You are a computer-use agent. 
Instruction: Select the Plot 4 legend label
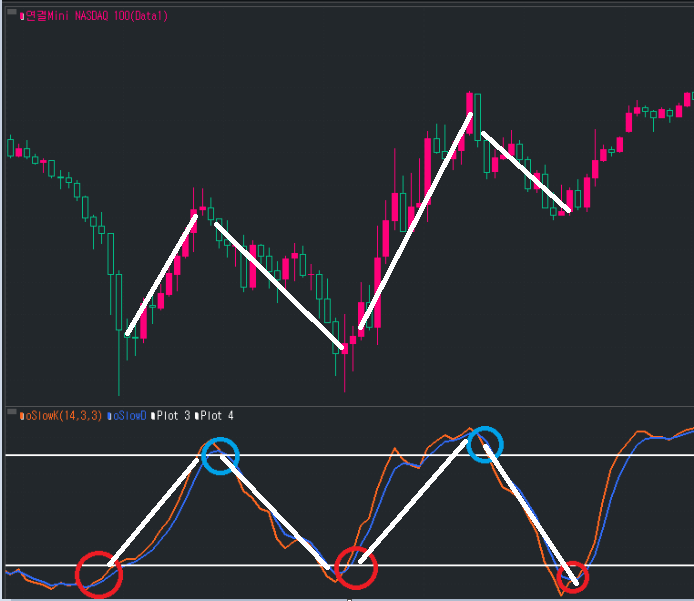(217, 416)
